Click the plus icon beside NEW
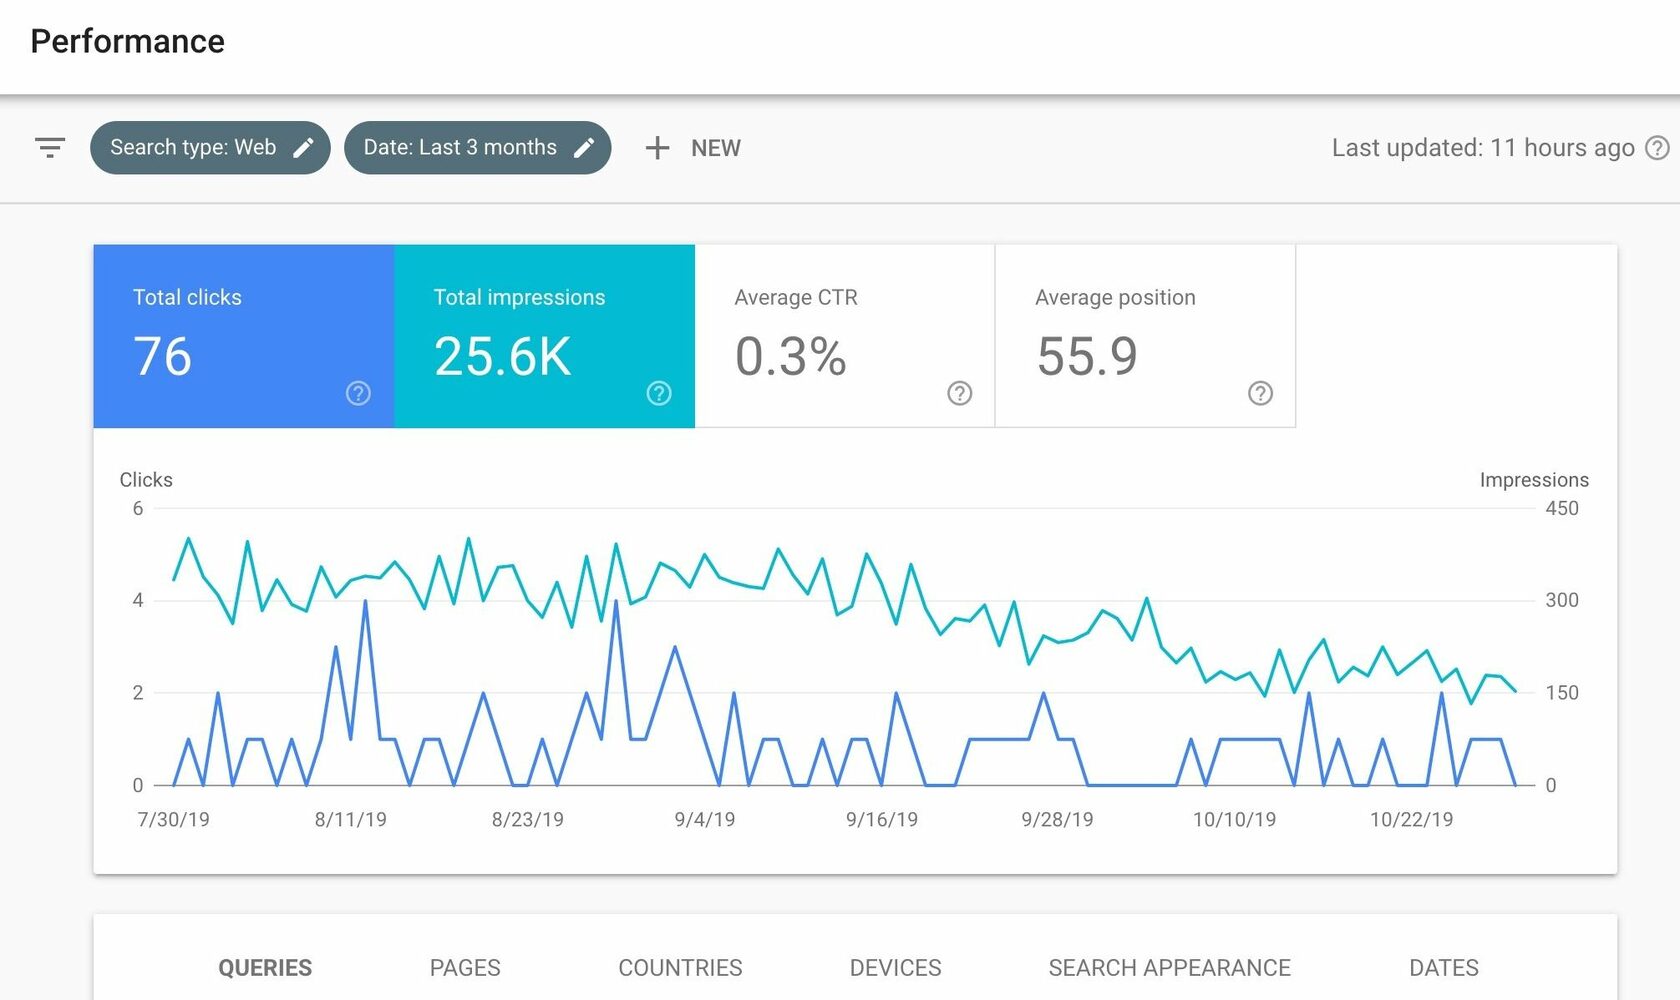 point(657,148)
